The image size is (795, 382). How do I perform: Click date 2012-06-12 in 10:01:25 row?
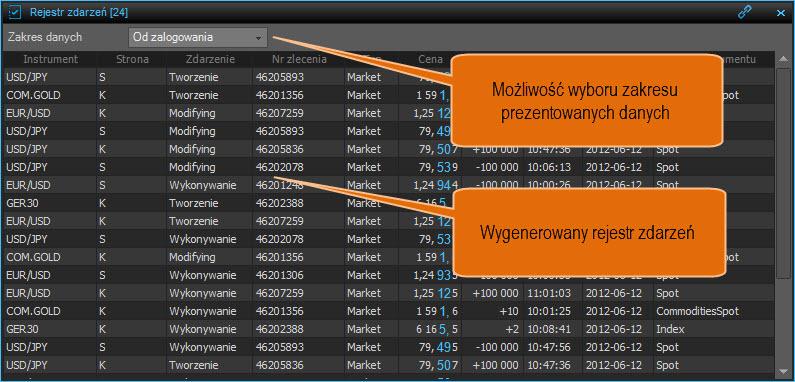pos(613,311)
